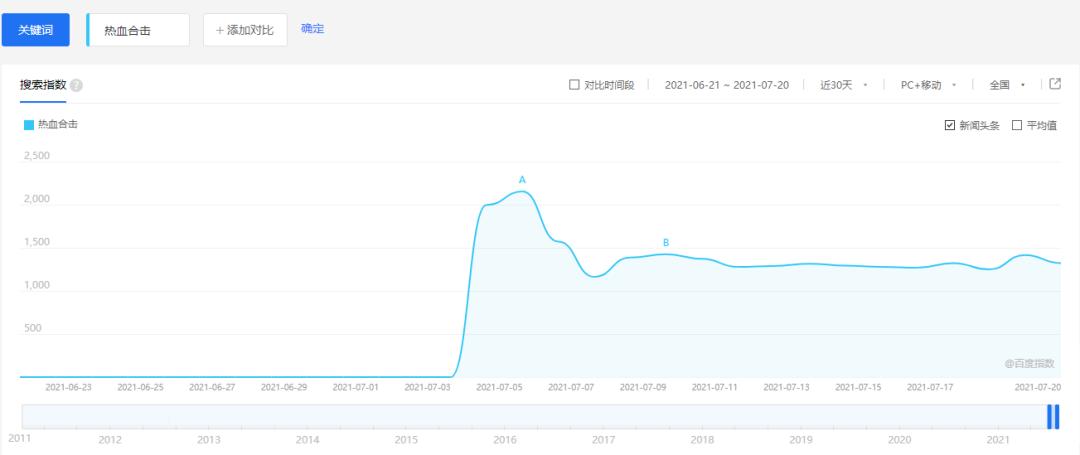1080x455 pixels.
Task: Enable the 平均值 checkbox
Action: pyautogui.click(x=1017, y=125)
